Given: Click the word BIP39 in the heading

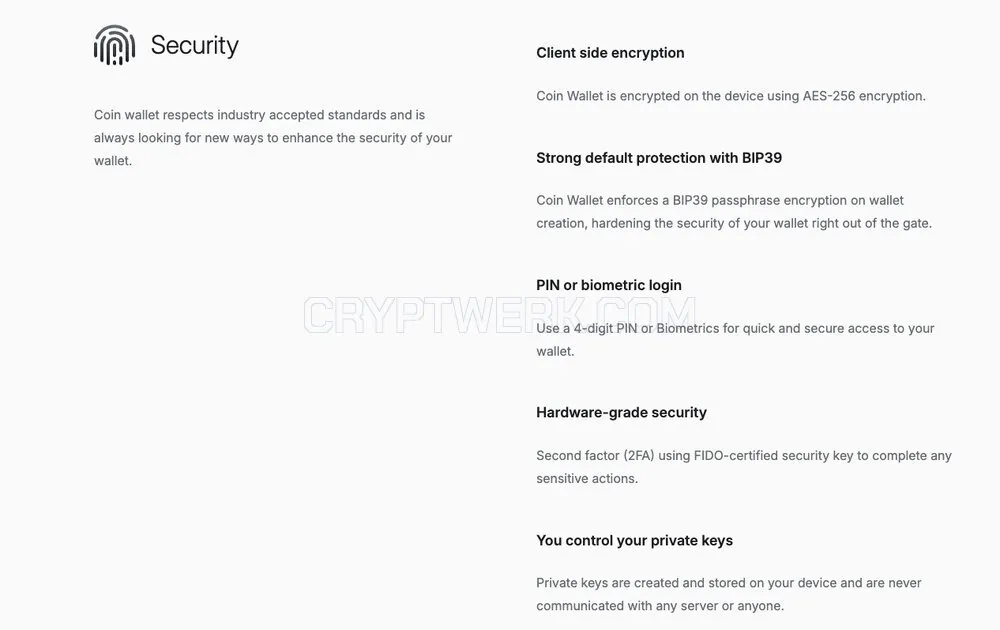Looking at the screenshot, I should pyautogui.click(x=761, y=158).
